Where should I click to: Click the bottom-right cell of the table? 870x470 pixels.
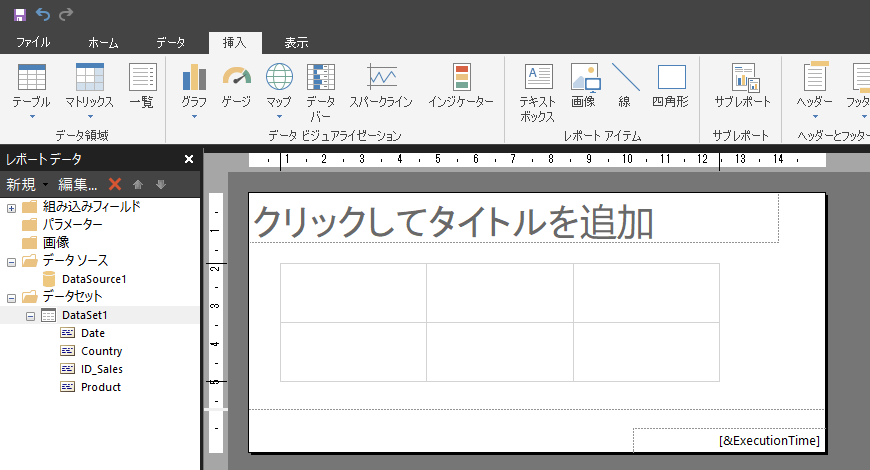646,352
